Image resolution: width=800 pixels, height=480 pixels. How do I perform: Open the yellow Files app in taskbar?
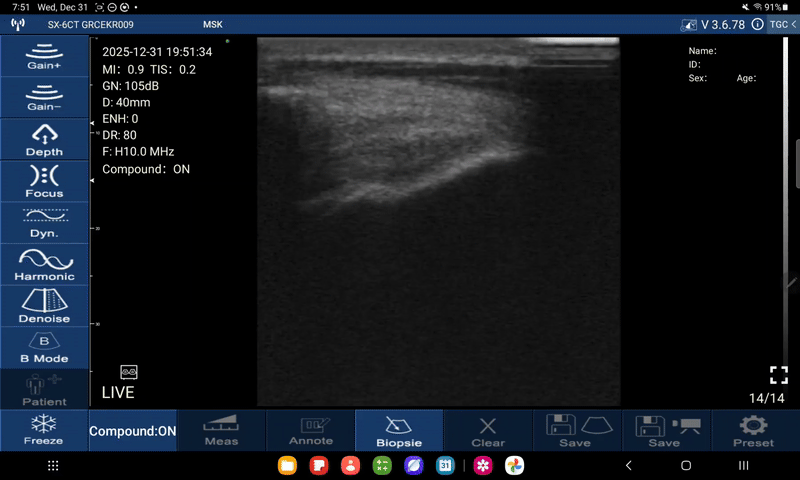coord(287,465)
